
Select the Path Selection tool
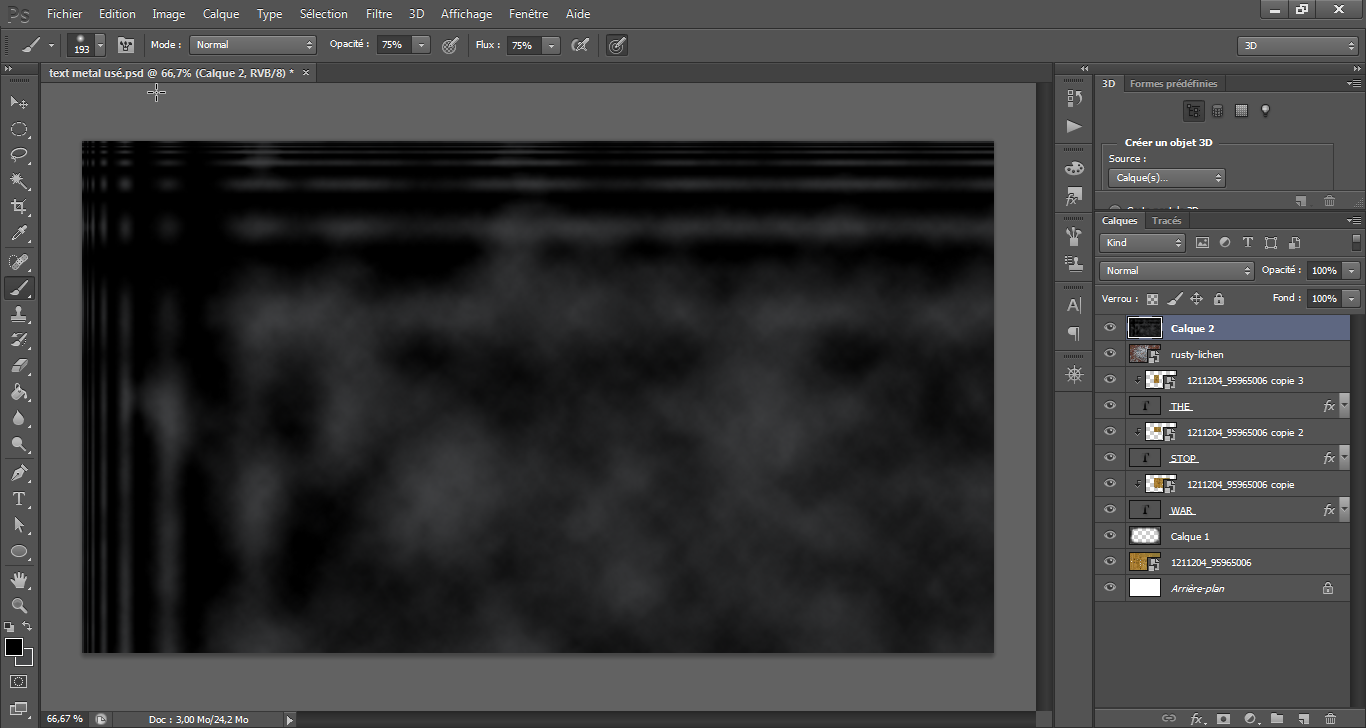tap(19, 524)
